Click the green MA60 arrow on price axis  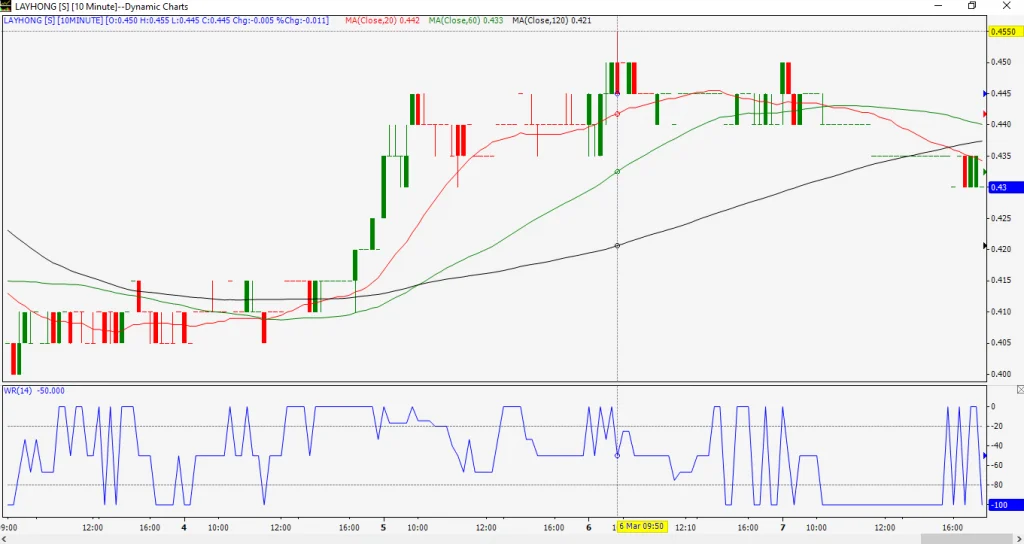985,172
